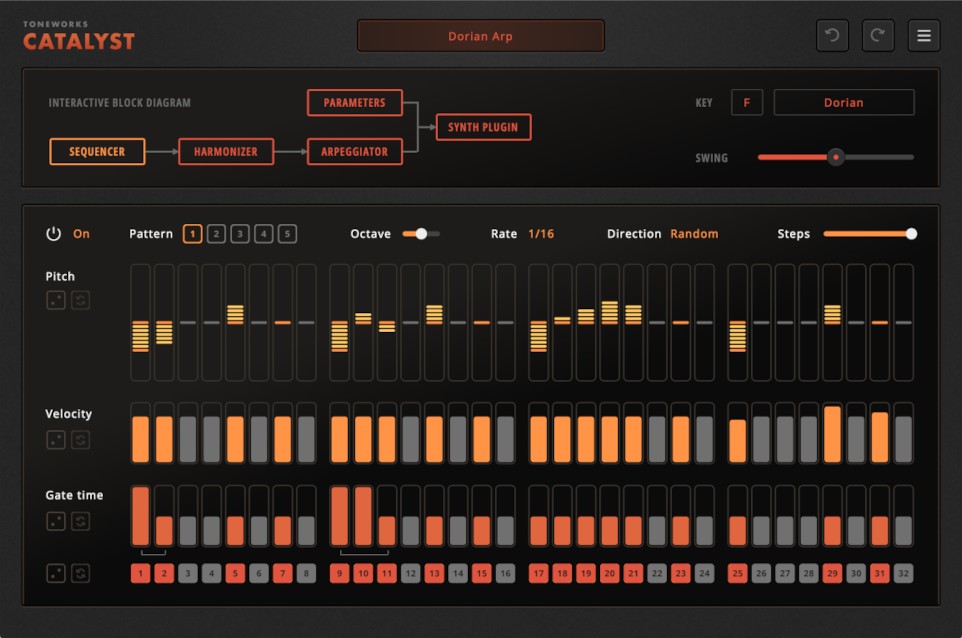
Task: Open the Dorian scale dropdown
Action: [x=844, y=102]
